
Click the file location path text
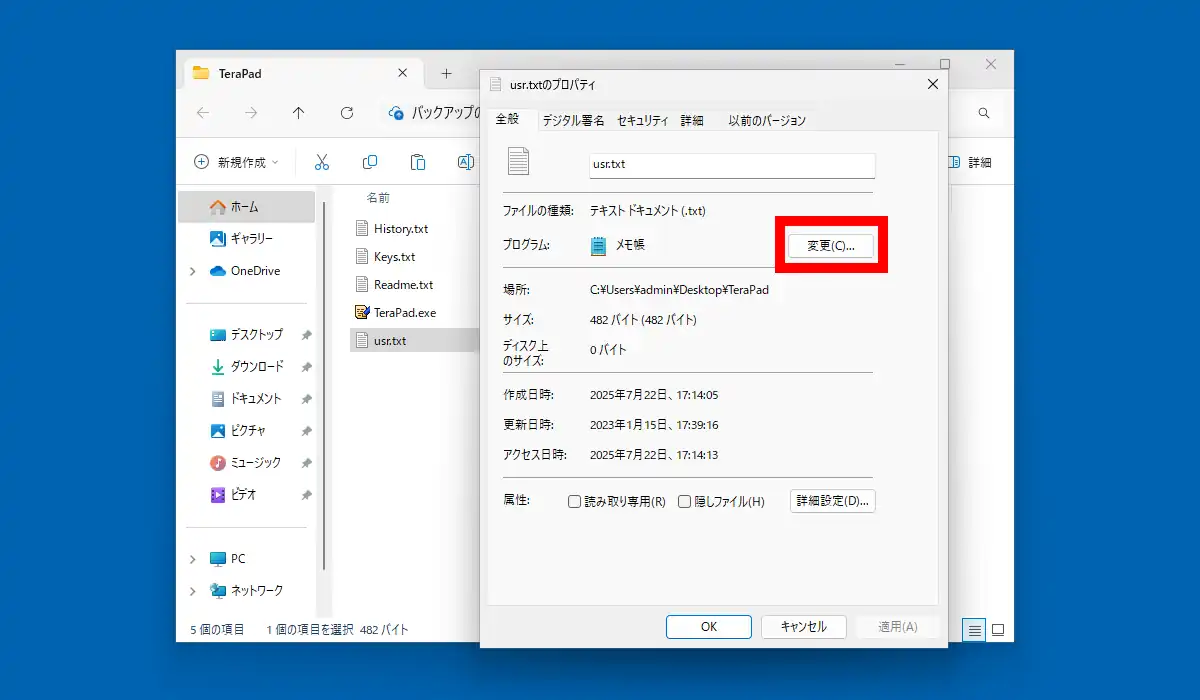click(x=680, y=290)
